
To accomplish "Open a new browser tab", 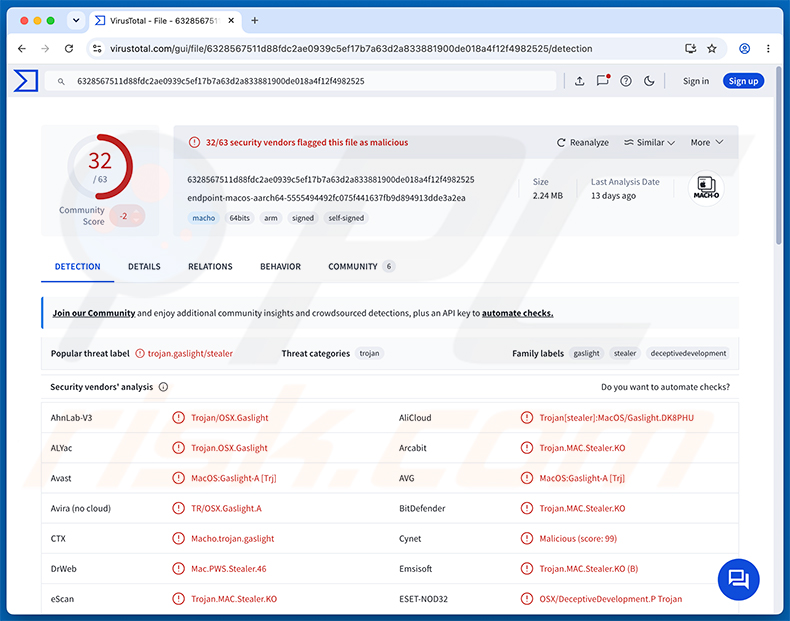I will point(254,21).
